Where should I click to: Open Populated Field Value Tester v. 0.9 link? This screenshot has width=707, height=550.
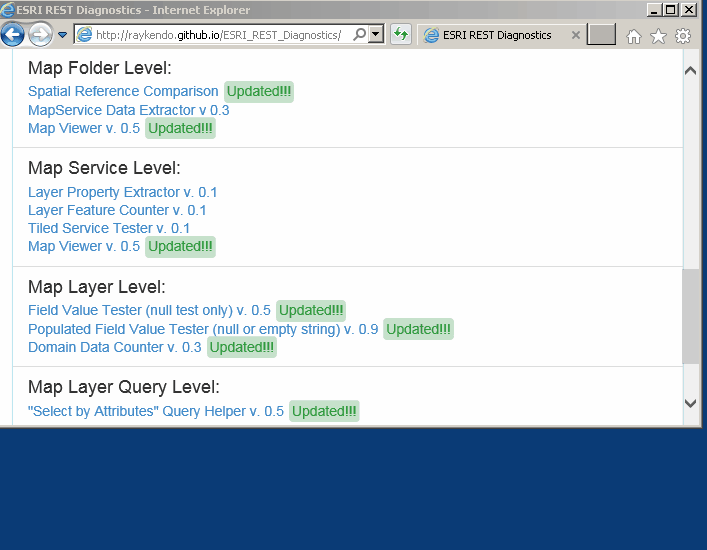(x=203, y=329)
